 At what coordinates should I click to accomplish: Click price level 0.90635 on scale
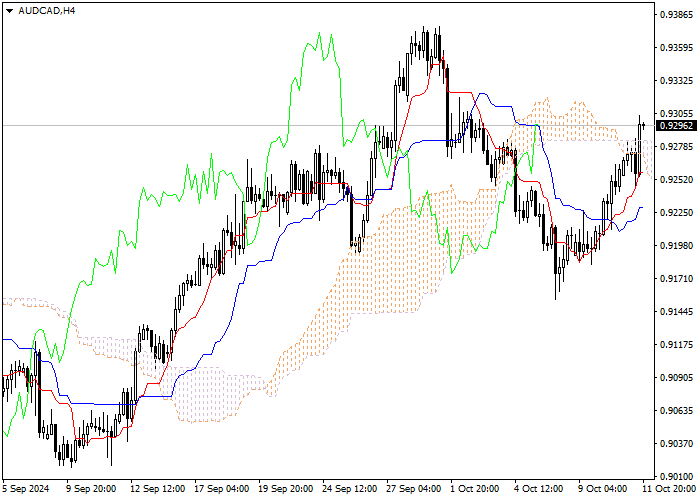point(677,411)
